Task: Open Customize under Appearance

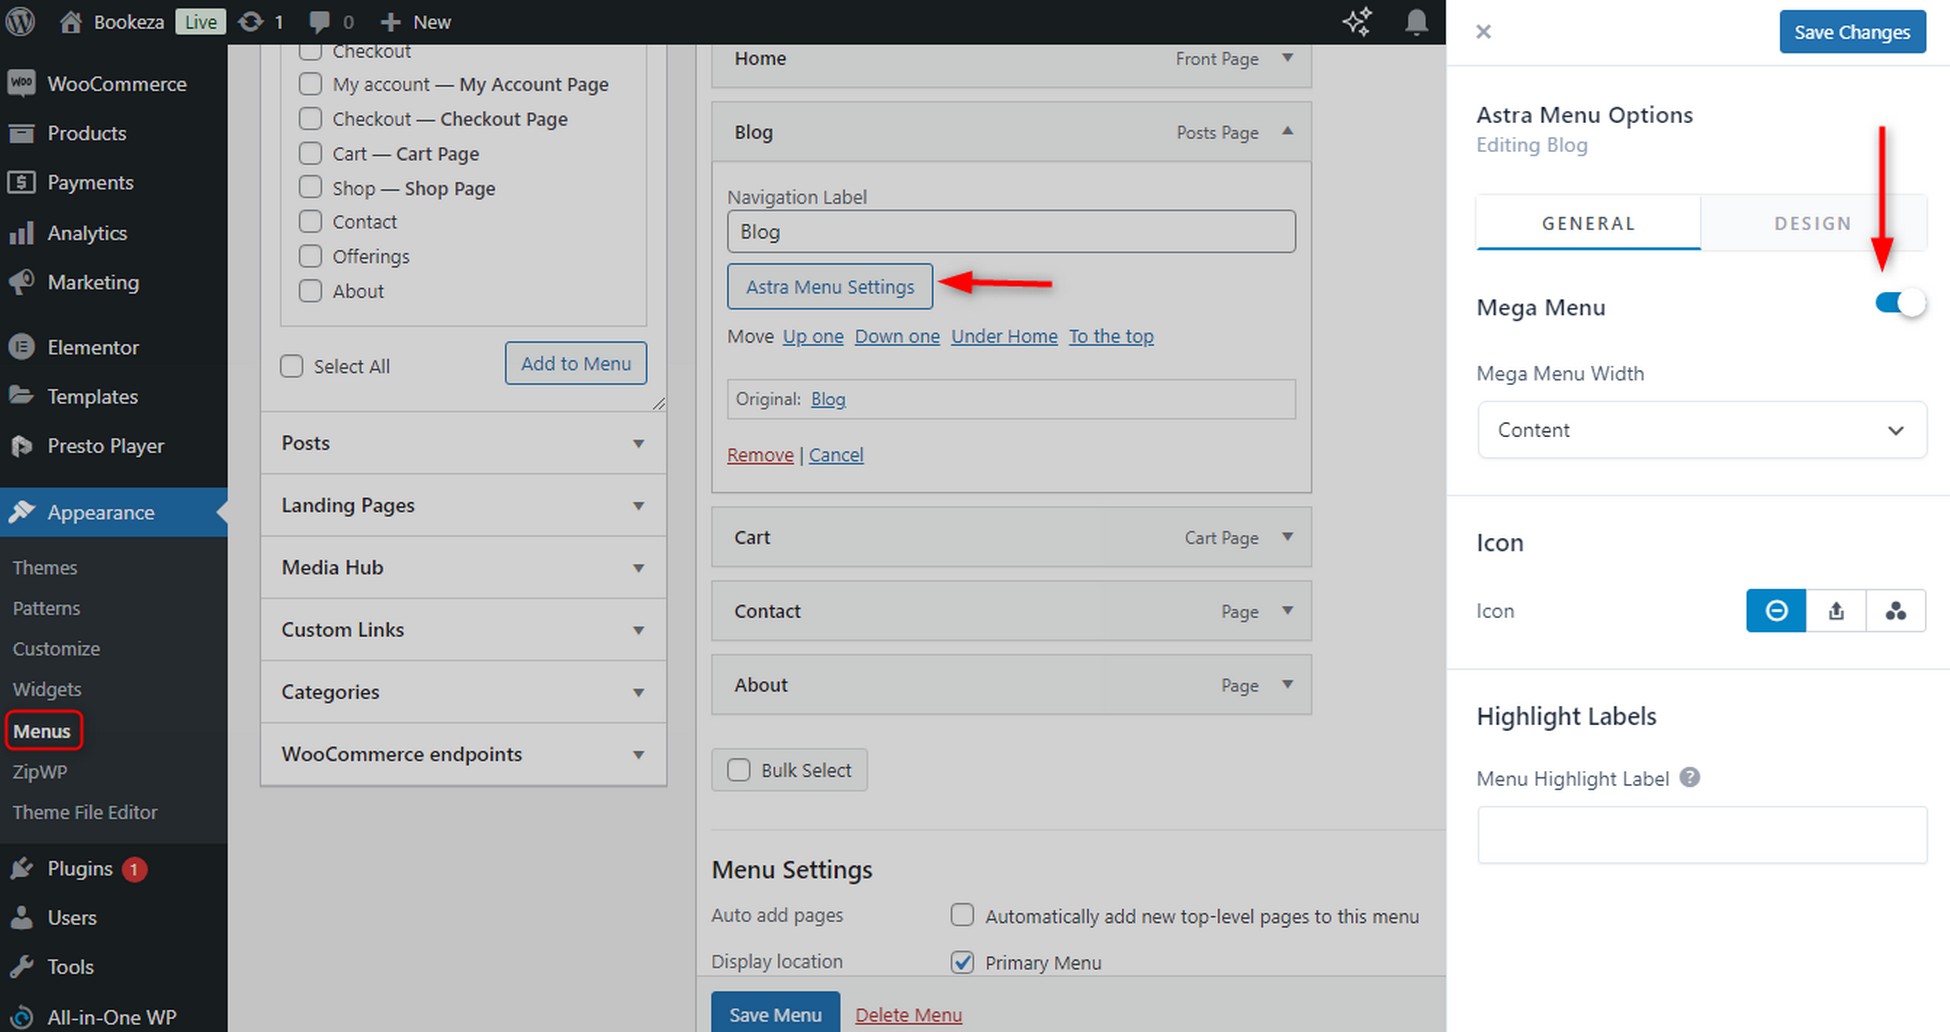Action: [56, 648]
